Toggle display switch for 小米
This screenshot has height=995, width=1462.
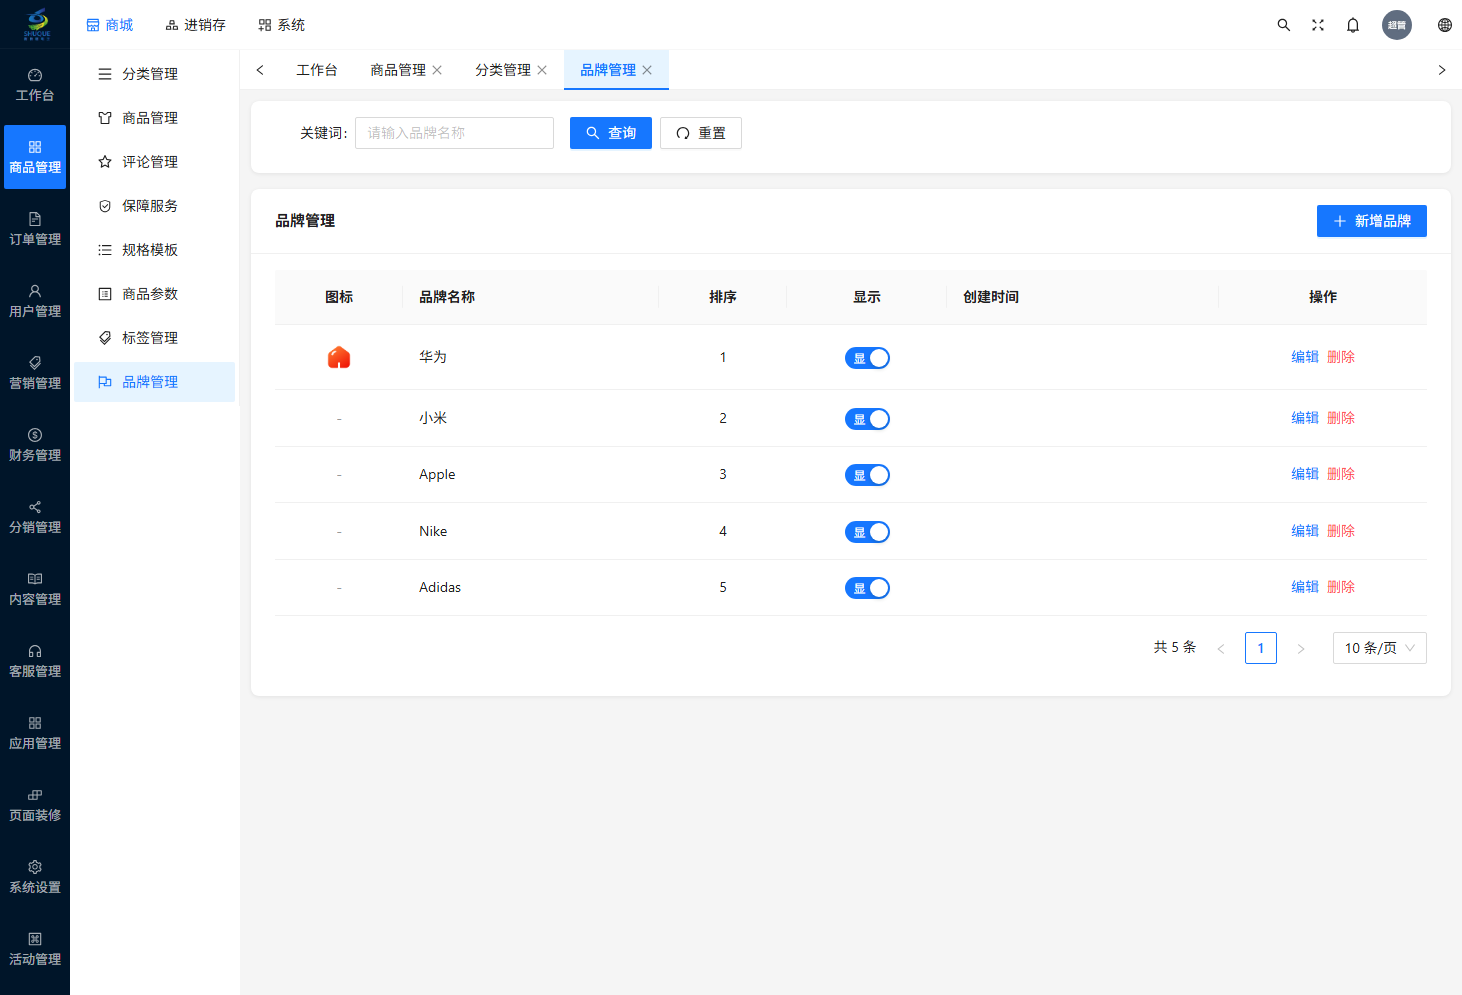[867, 419]
